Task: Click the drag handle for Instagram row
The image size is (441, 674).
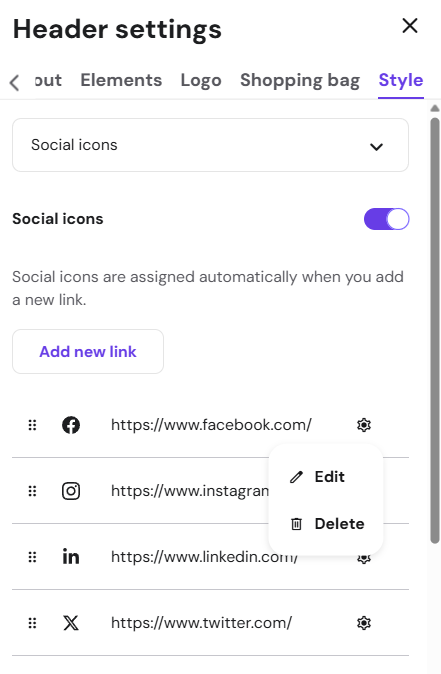Action: [32, 491]
